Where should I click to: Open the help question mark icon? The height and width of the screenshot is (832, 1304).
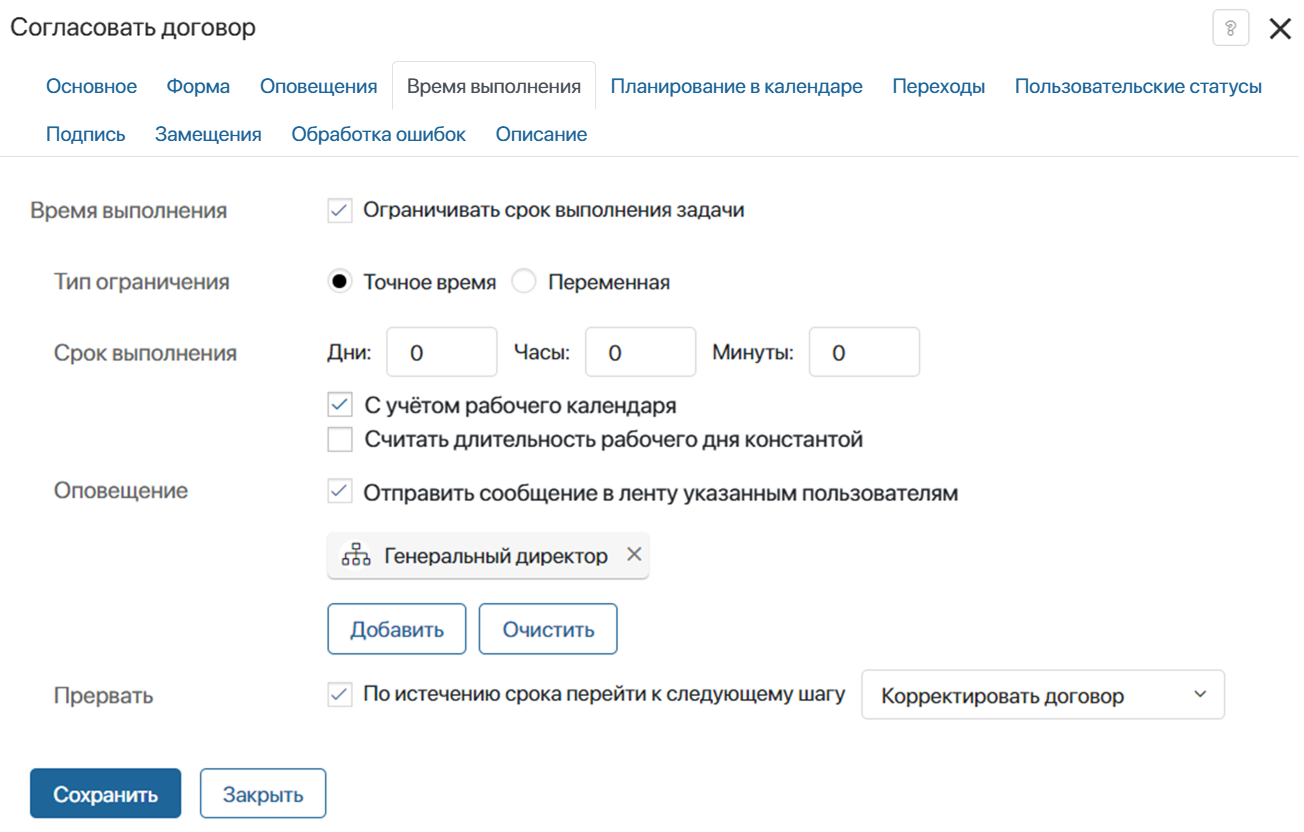[x=1231, y=28]
